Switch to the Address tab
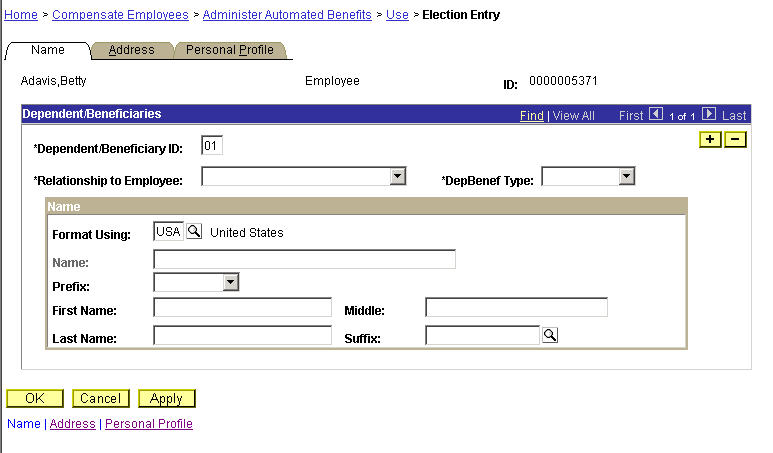773x453 pixels. 132,50
